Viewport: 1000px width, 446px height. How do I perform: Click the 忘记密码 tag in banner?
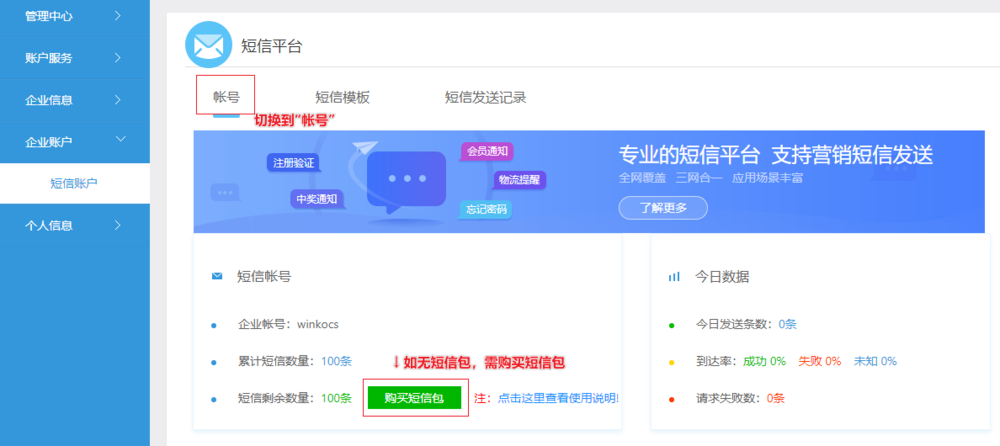point(487,209)
